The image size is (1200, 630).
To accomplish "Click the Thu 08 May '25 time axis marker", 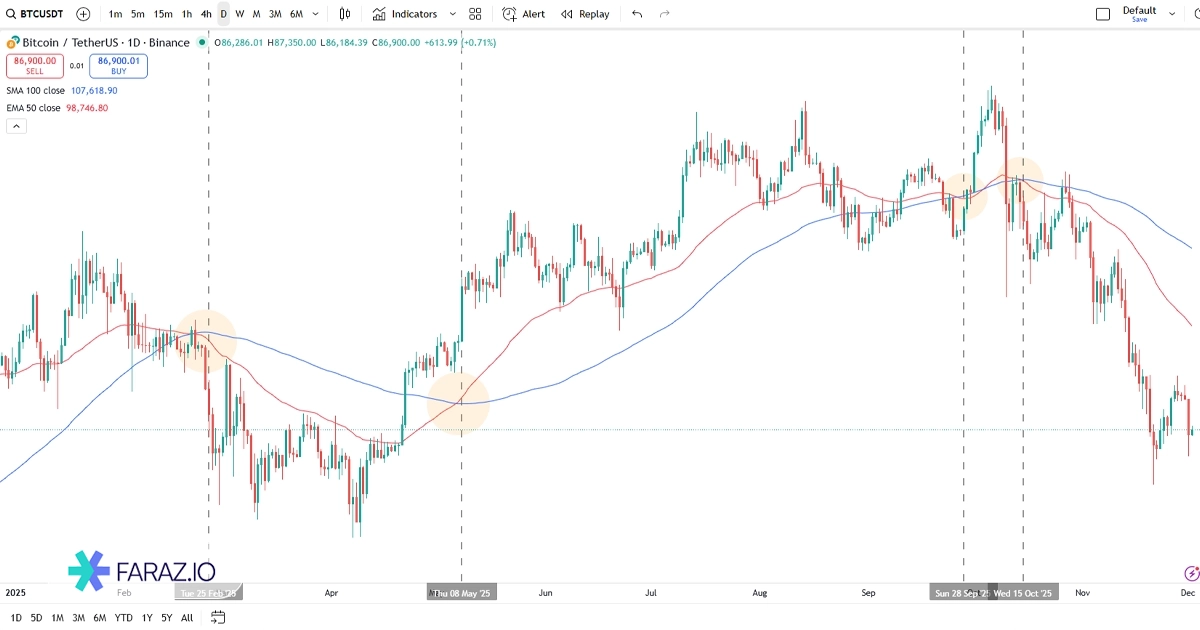I will click(x=462, y=593).
